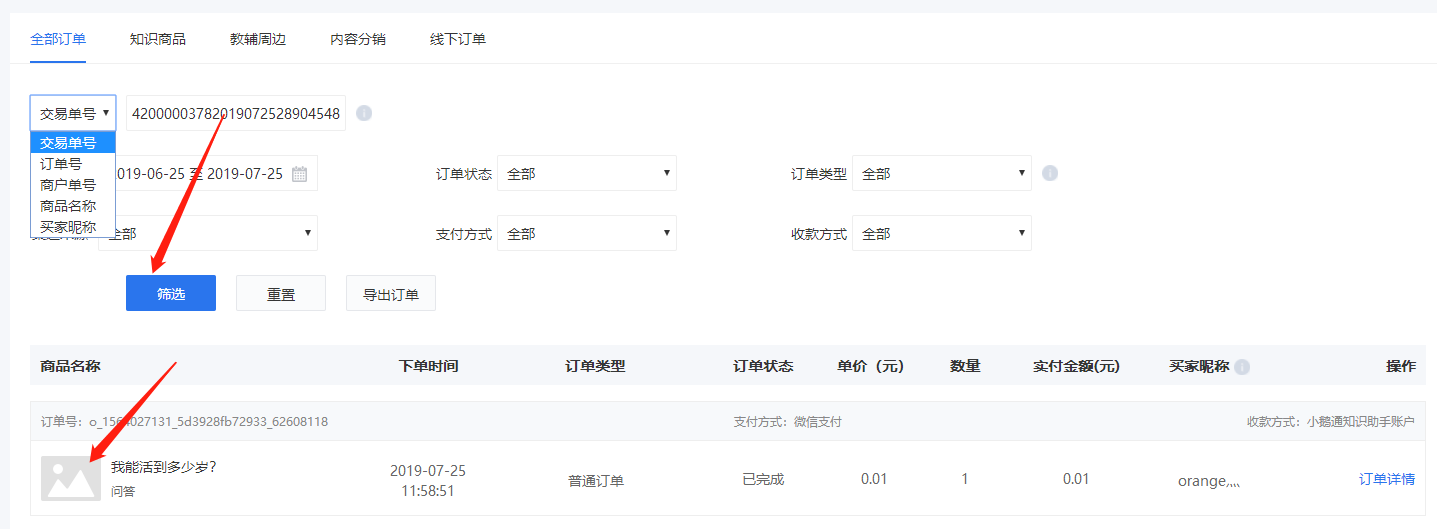The width and height of the screenshot is (1437, 529).
Task: Click the quantity value 1 in the order row
Action: click(x=965, y=479)
